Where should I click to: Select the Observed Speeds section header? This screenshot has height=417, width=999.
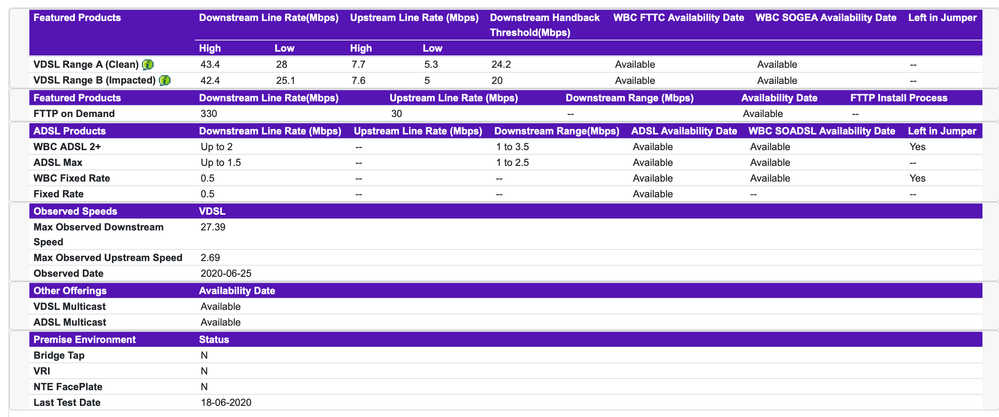pyautogui.click(x=75, y=212)
